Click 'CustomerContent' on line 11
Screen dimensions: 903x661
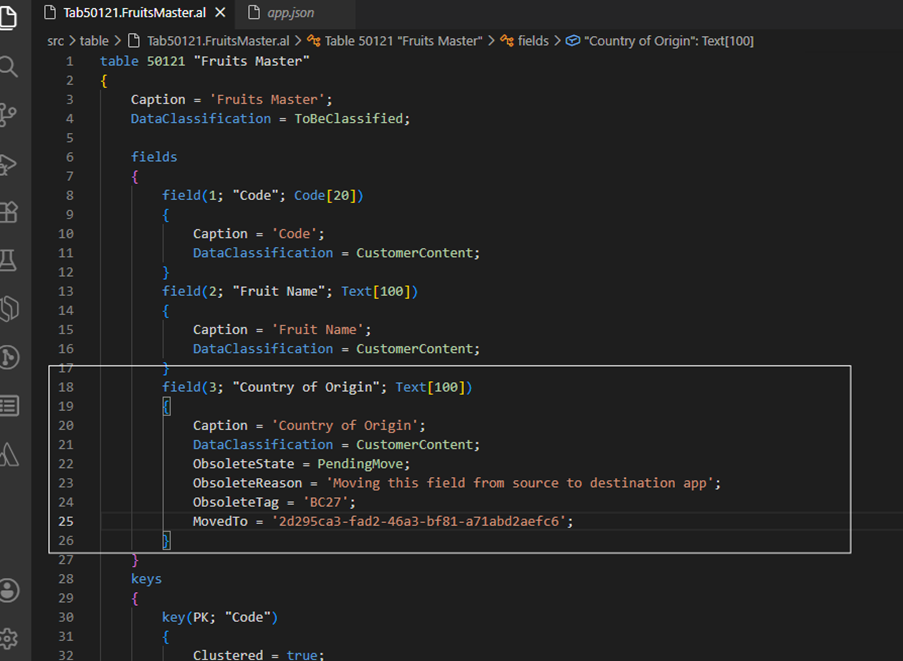pos(414,253)
